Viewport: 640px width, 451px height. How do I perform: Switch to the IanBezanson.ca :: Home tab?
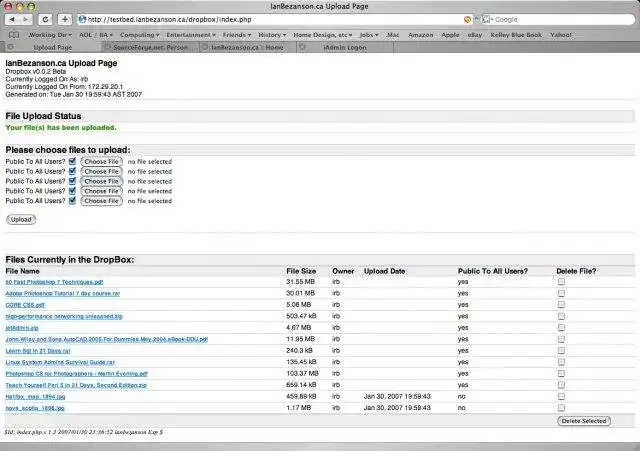pos(247,47)
